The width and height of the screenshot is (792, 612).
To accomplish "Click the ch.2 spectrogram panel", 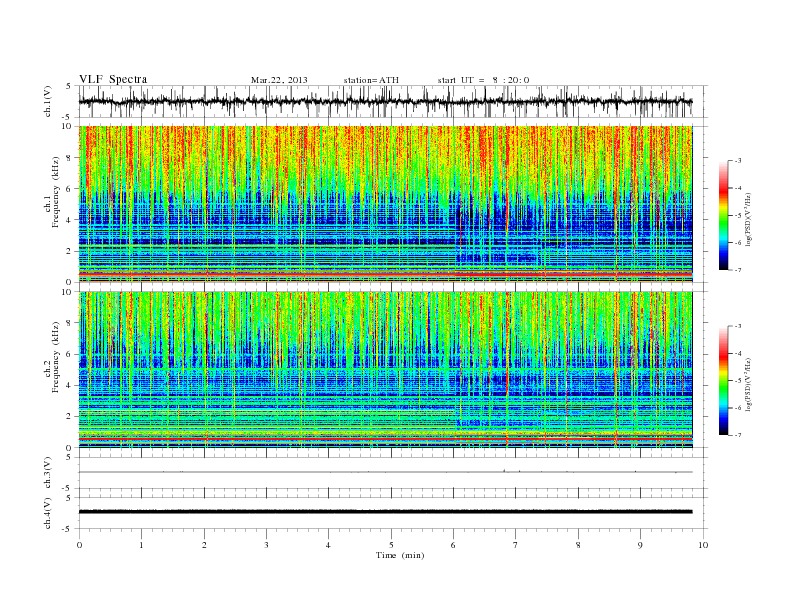I will [x=385, y=370].
